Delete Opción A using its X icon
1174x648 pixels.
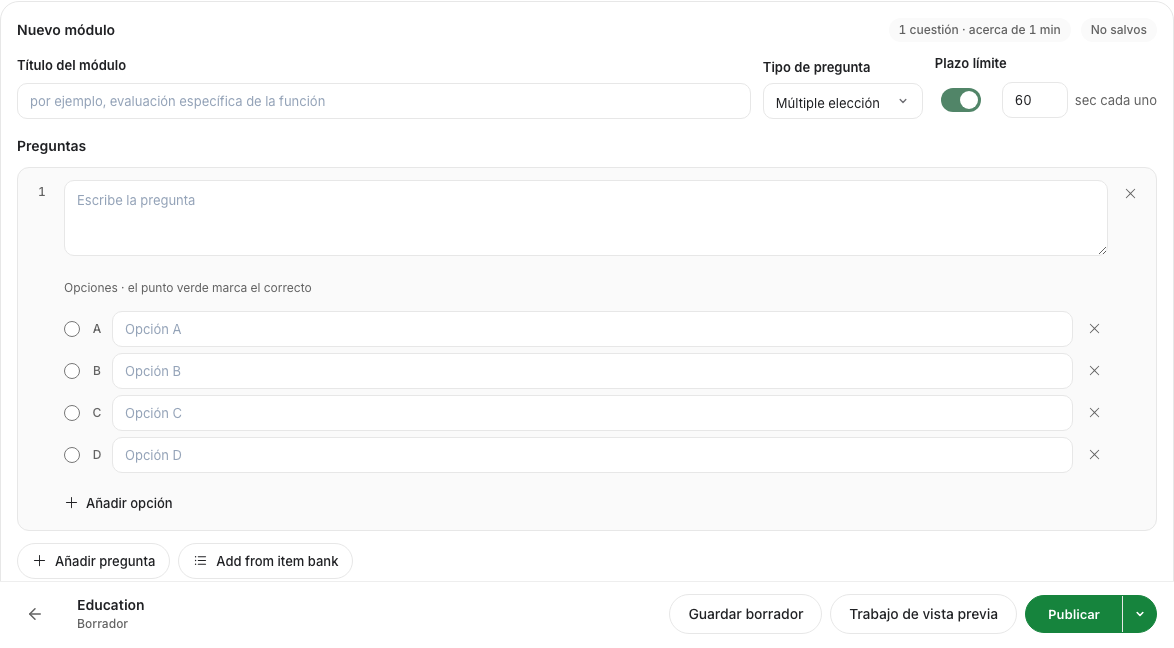pyautogui.click(x=1094, y=329)
